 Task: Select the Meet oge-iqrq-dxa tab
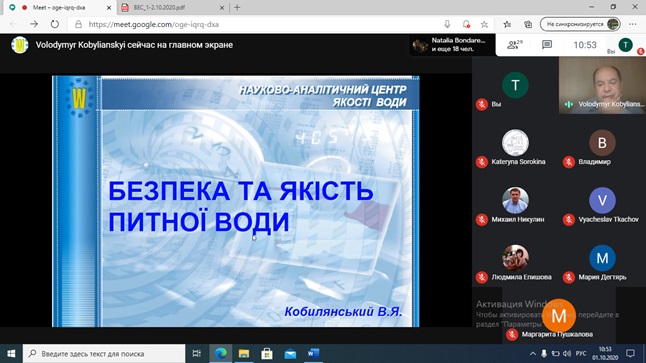tap(61, 7)
